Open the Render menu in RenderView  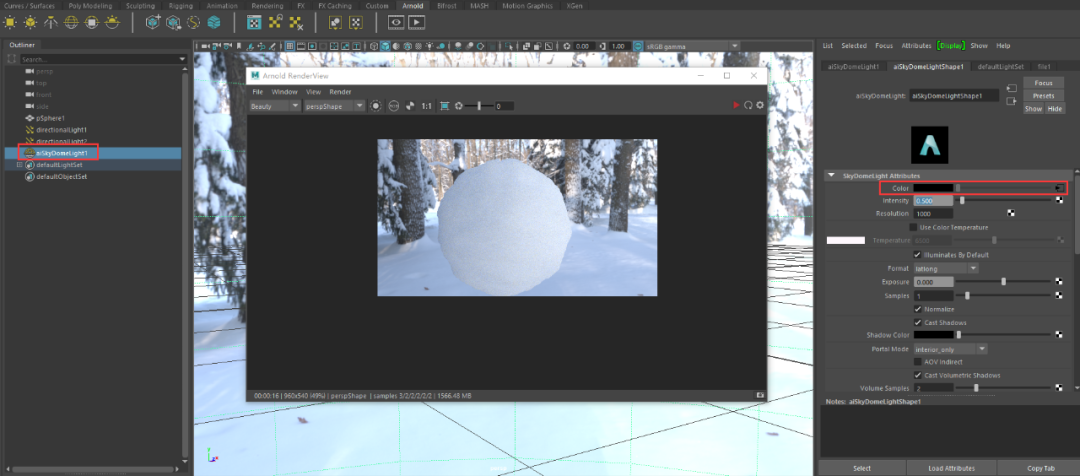pos(340,91)
